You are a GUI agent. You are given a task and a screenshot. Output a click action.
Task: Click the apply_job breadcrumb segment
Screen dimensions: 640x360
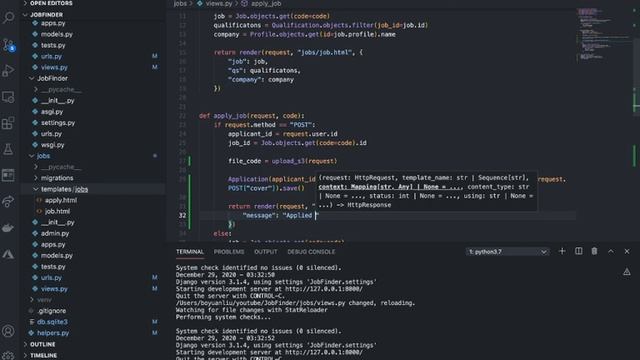pos(265,4)
